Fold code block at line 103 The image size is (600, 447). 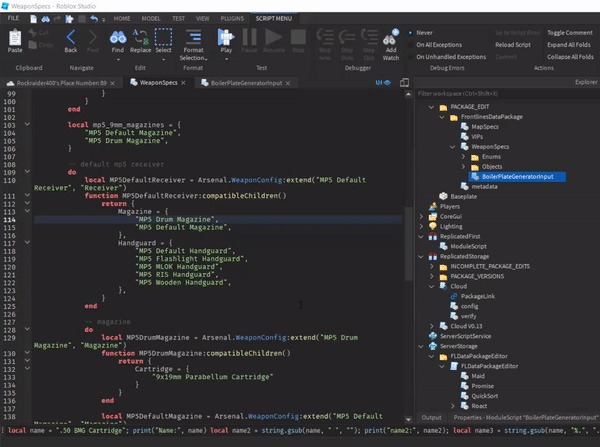click(27, 124)
